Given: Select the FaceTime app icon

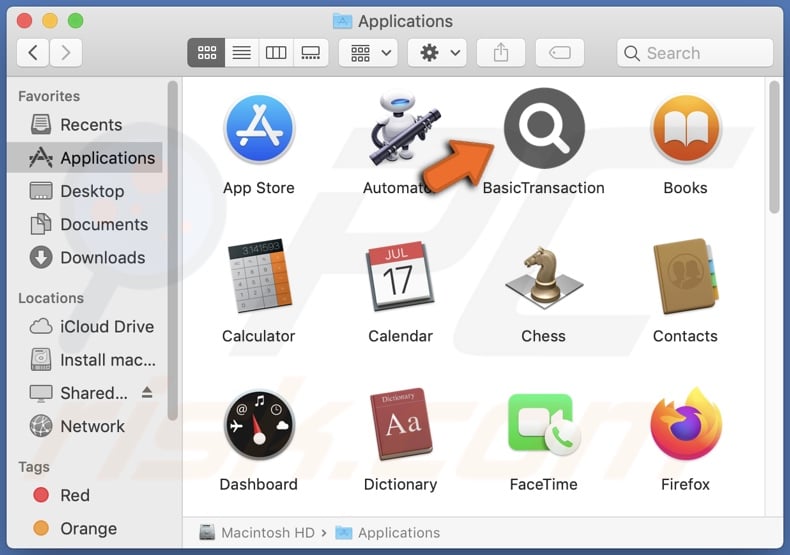Looking at the screenshot, I should [x=544, y=424].
